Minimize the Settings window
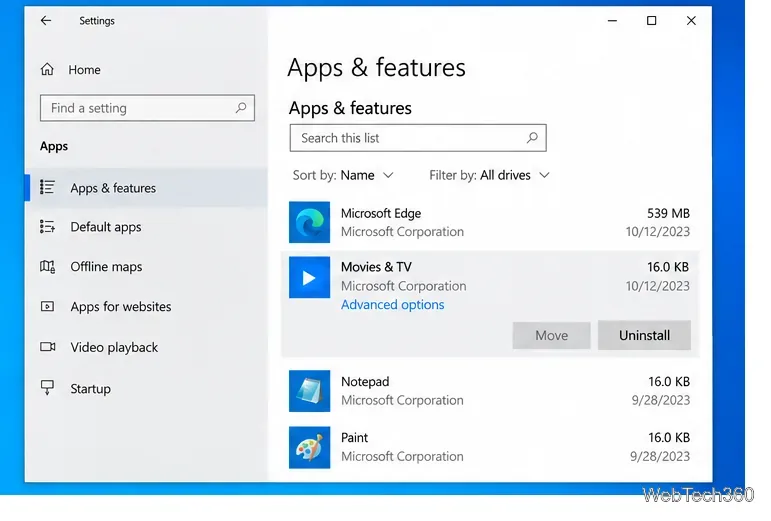The image size is (771, 521). click(x=612, y=21)
